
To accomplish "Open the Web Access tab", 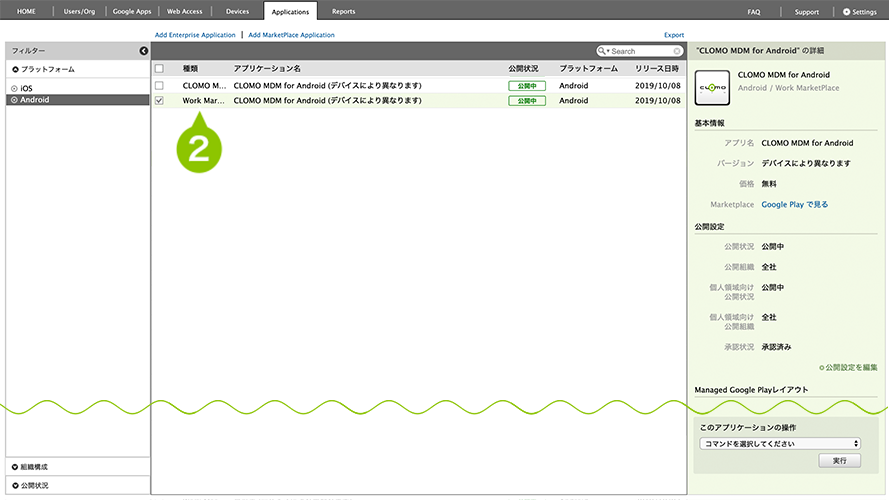I will [184, 11].
